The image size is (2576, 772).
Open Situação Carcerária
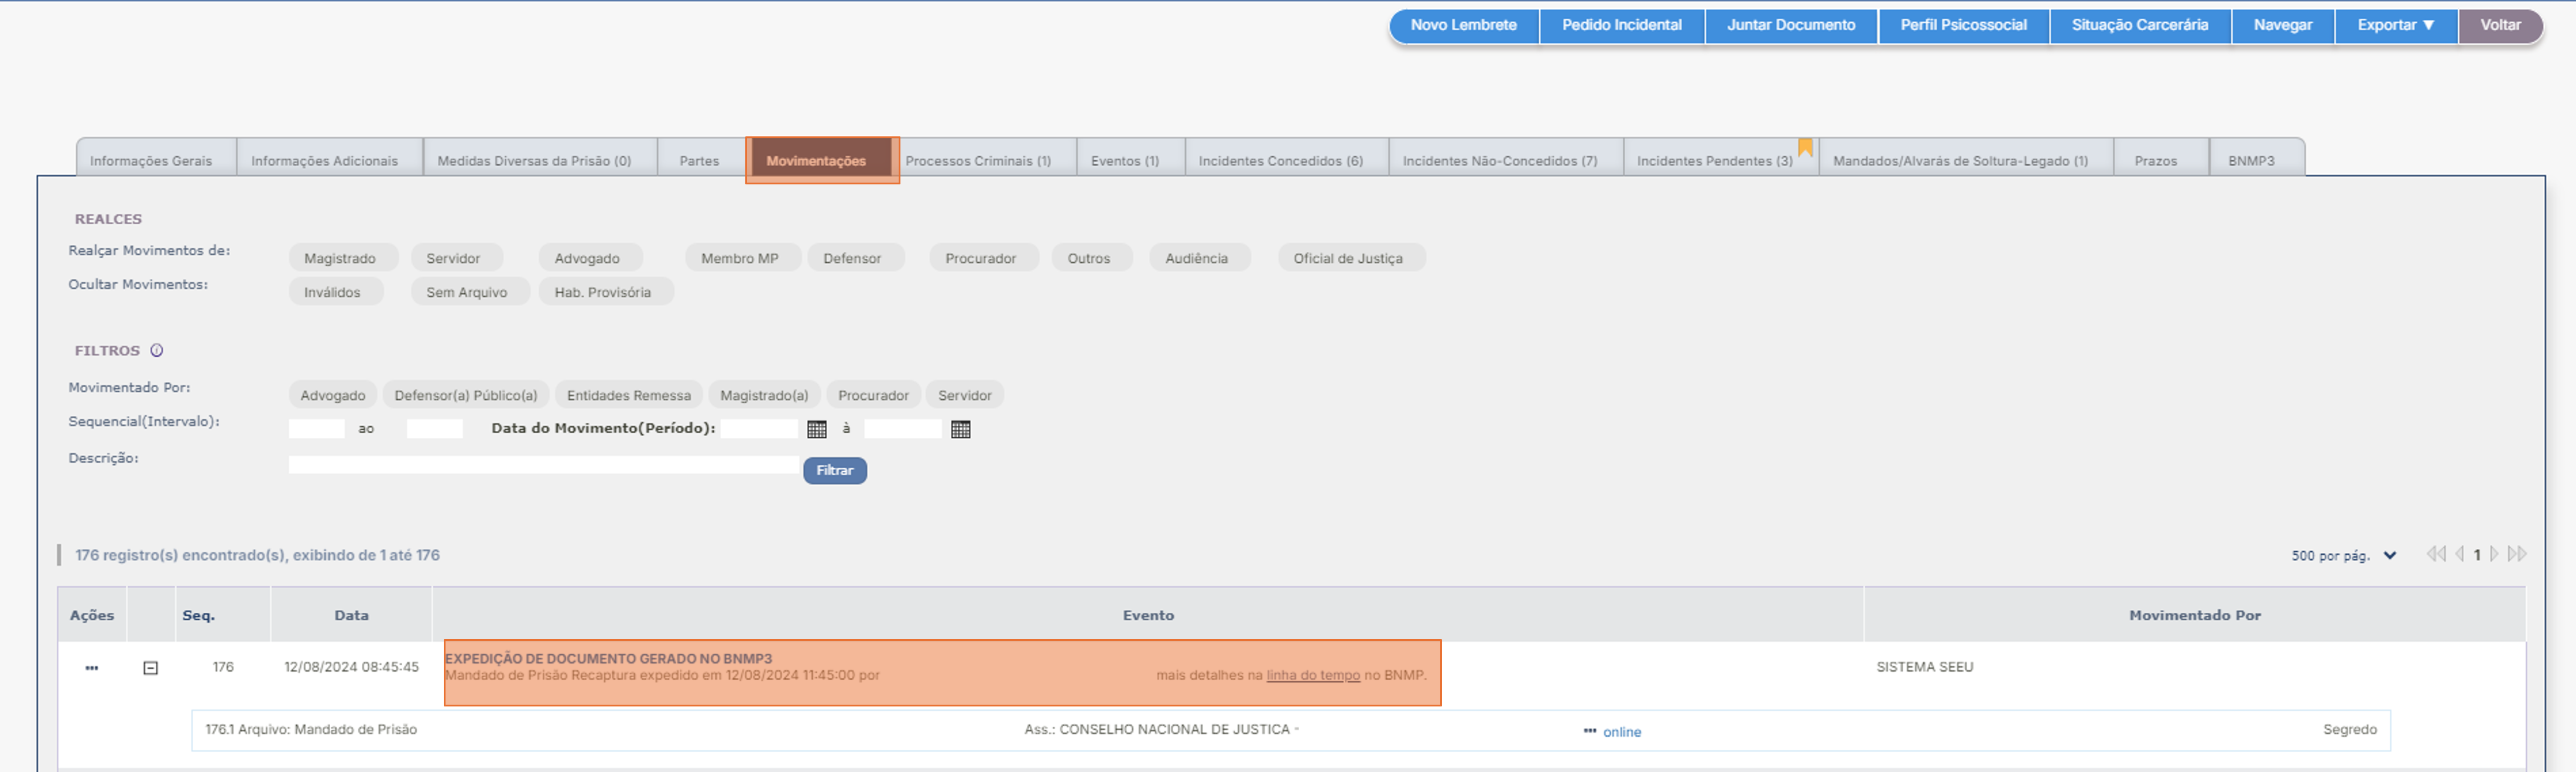(2140, 25)
